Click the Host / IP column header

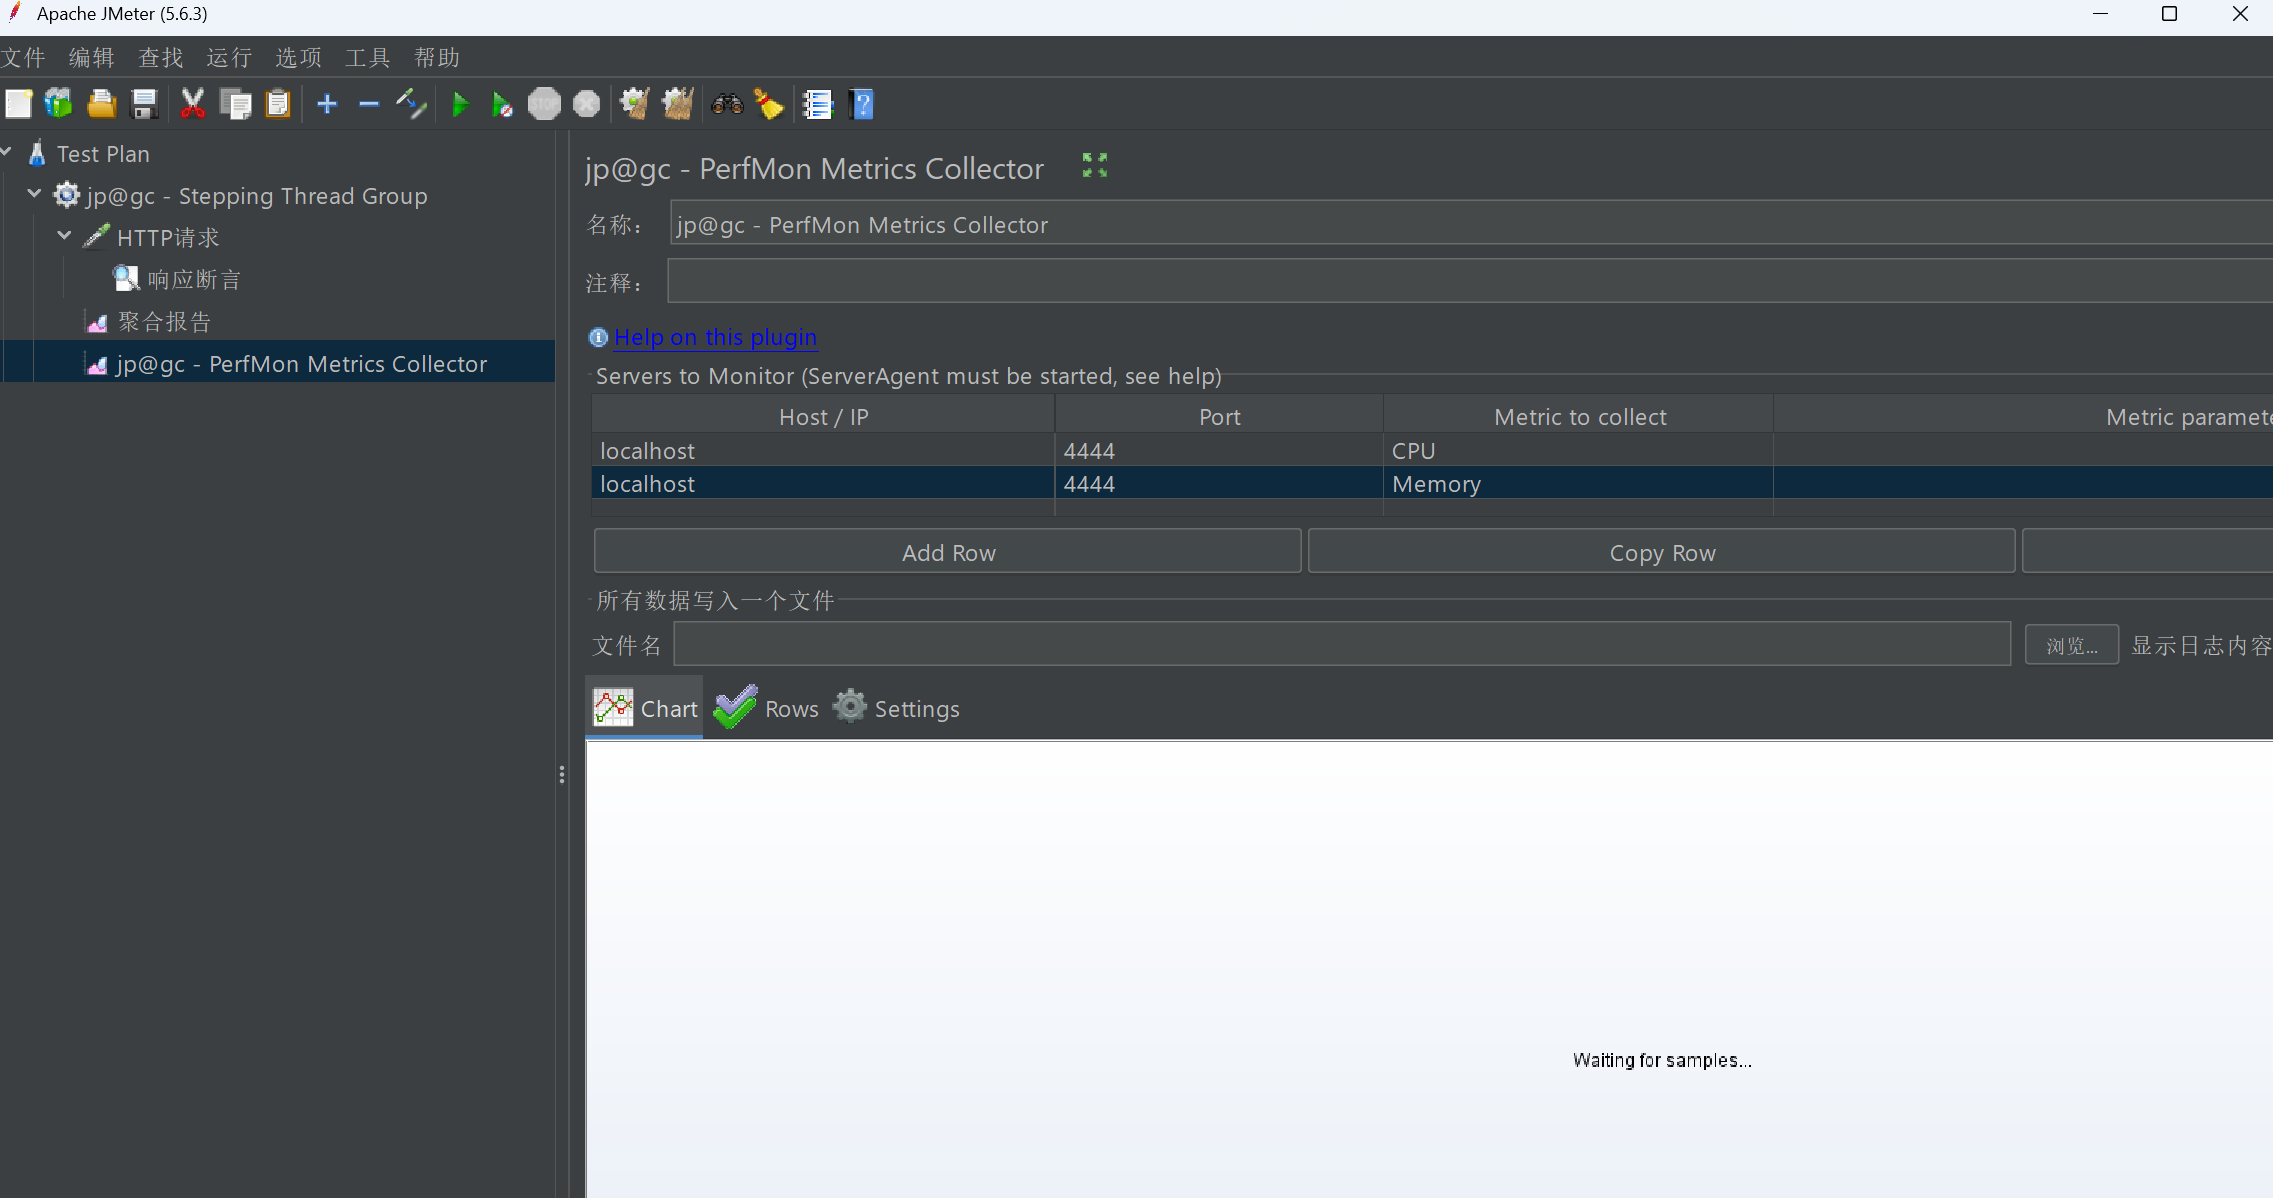coord(823,416)
